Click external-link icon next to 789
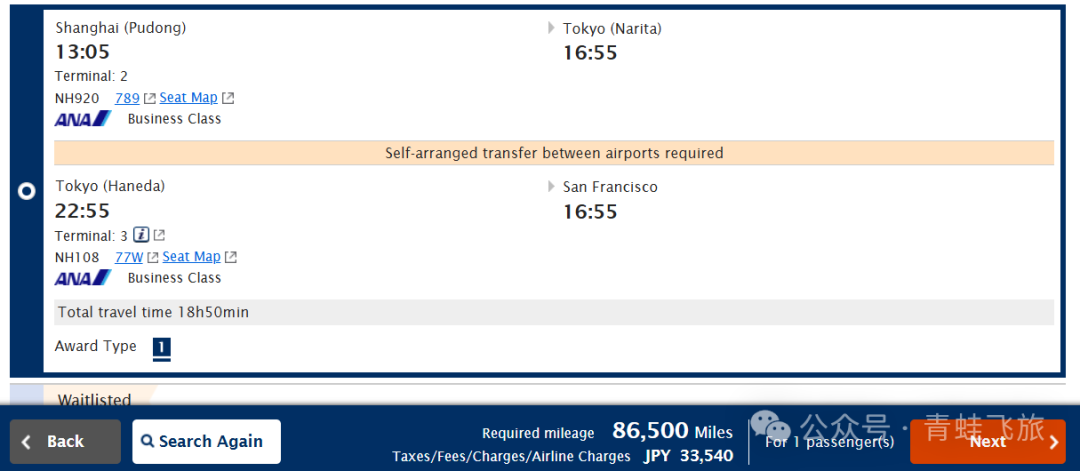 150,98
